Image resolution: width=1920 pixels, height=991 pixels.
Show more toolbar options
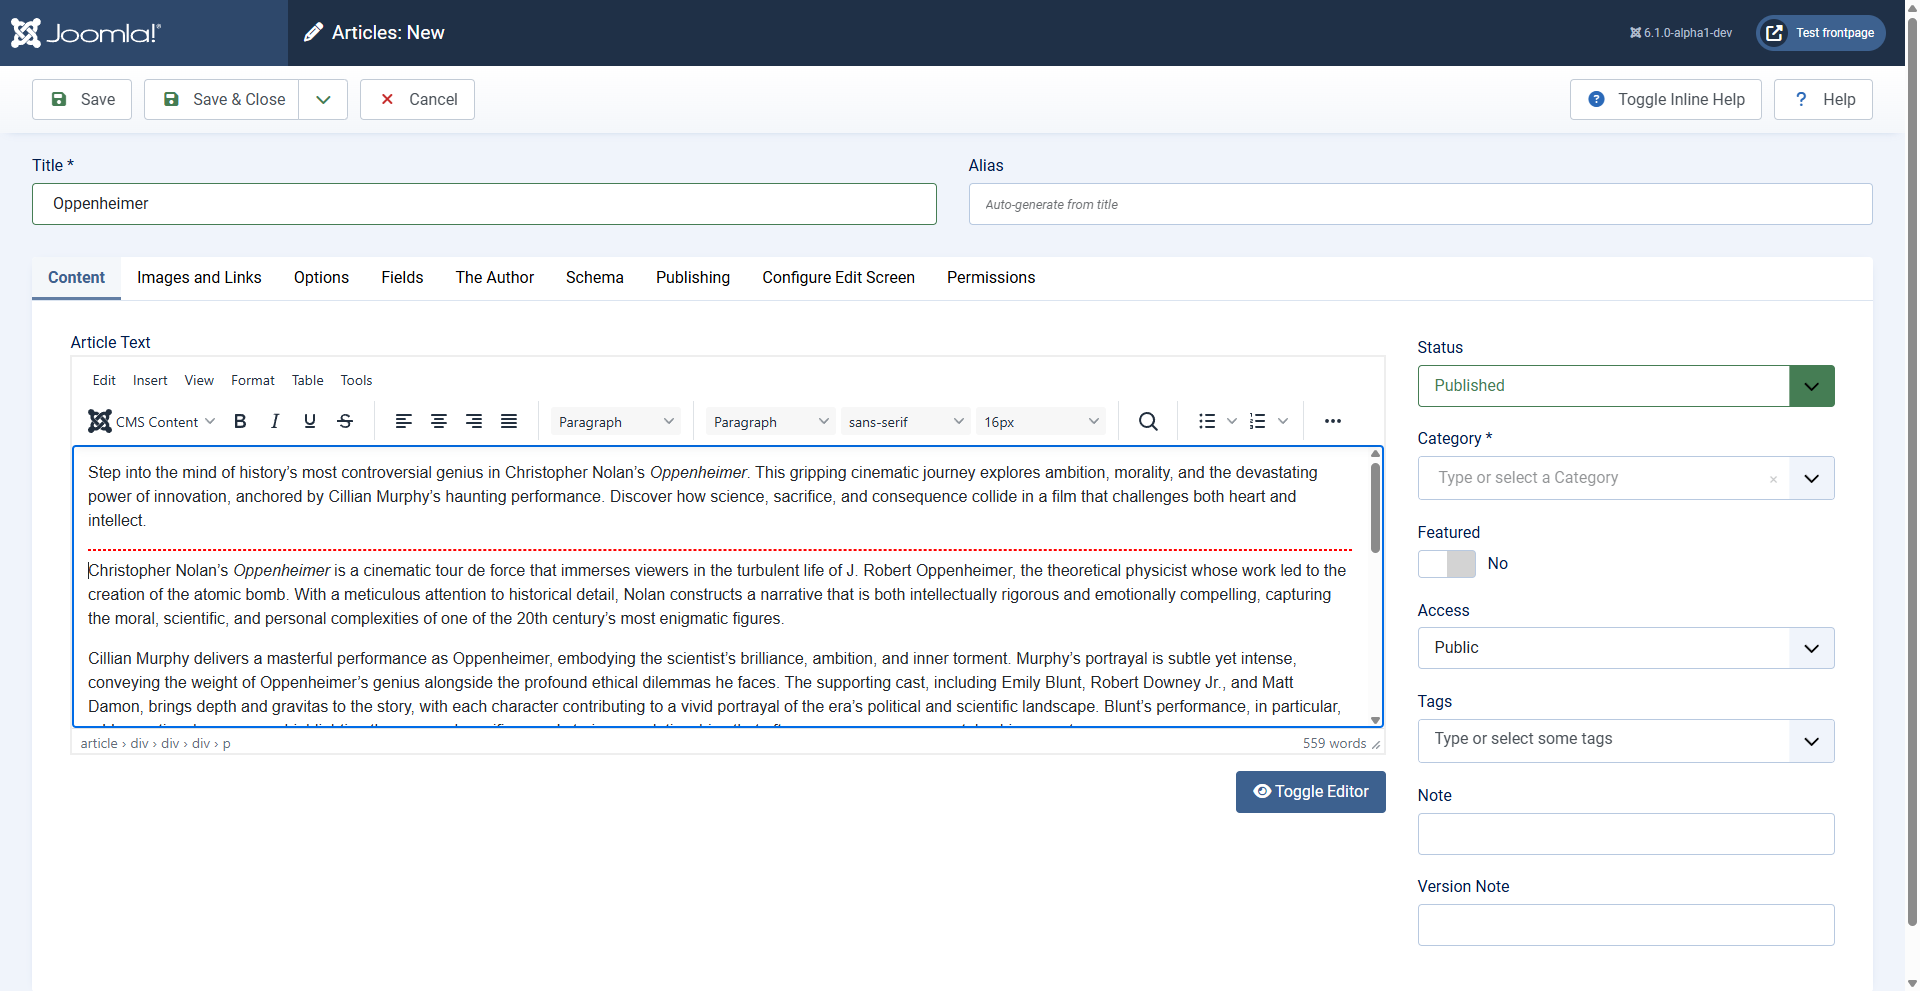point(1332,421)
